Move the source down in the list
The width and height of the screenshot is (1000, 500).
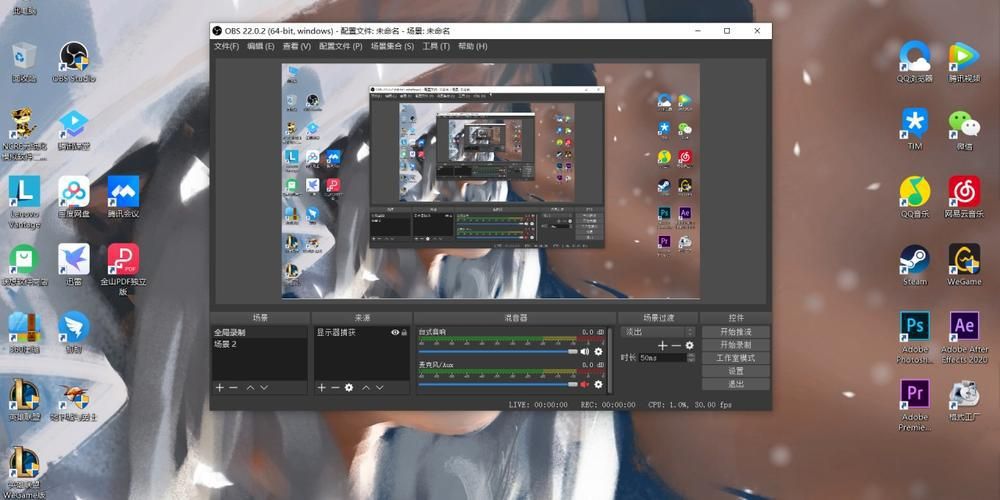point(379,387)
